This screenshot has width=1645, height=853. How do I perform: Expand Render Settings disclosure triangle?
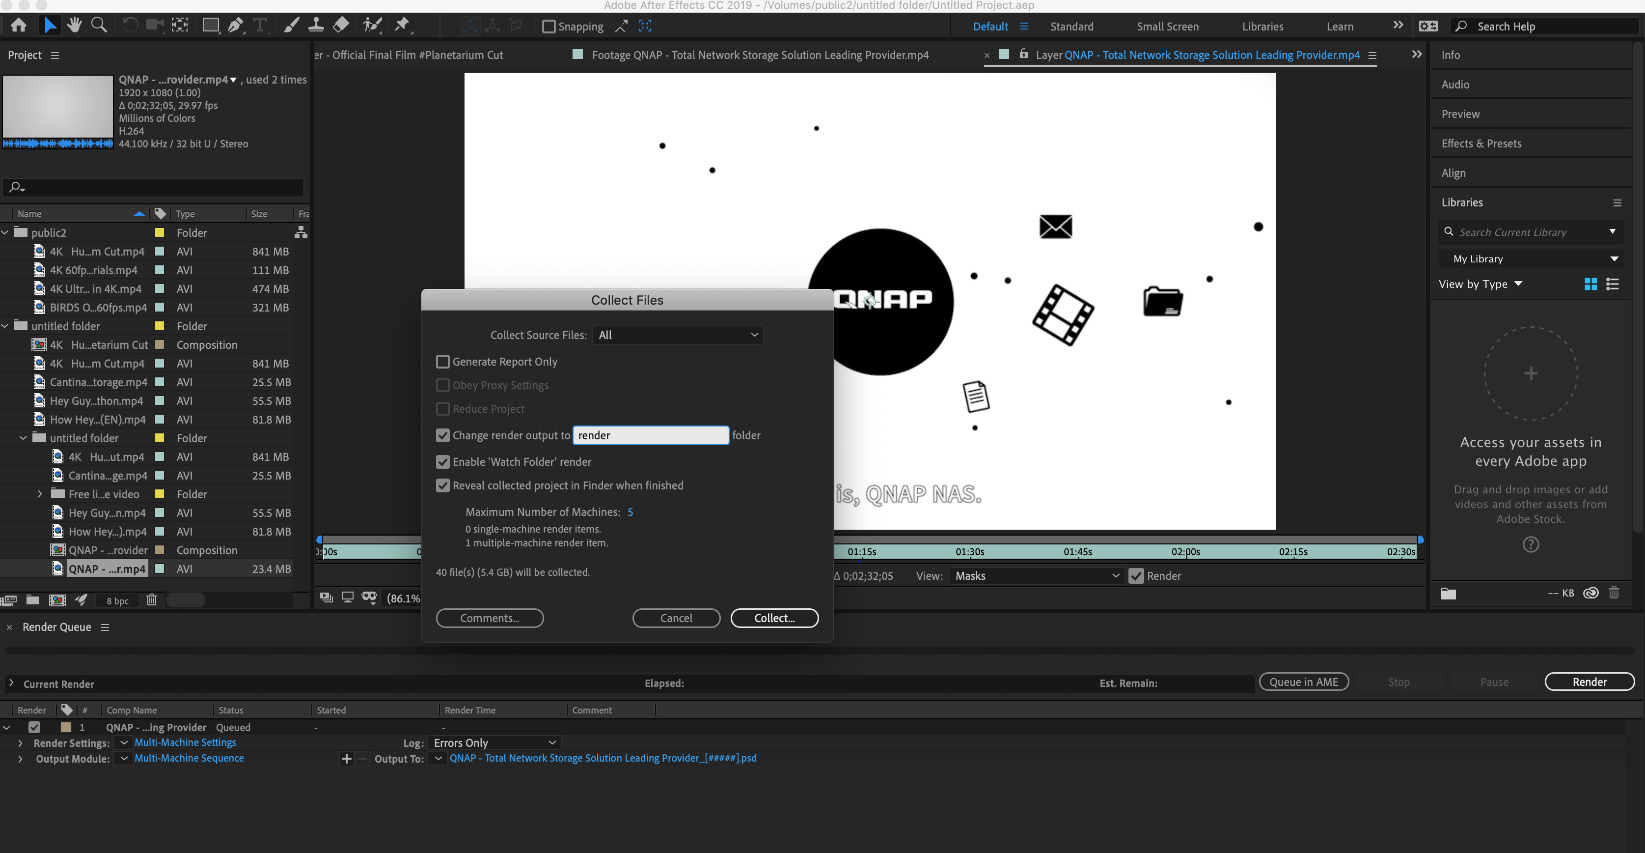pyautogui.click(x=20, y=743)
